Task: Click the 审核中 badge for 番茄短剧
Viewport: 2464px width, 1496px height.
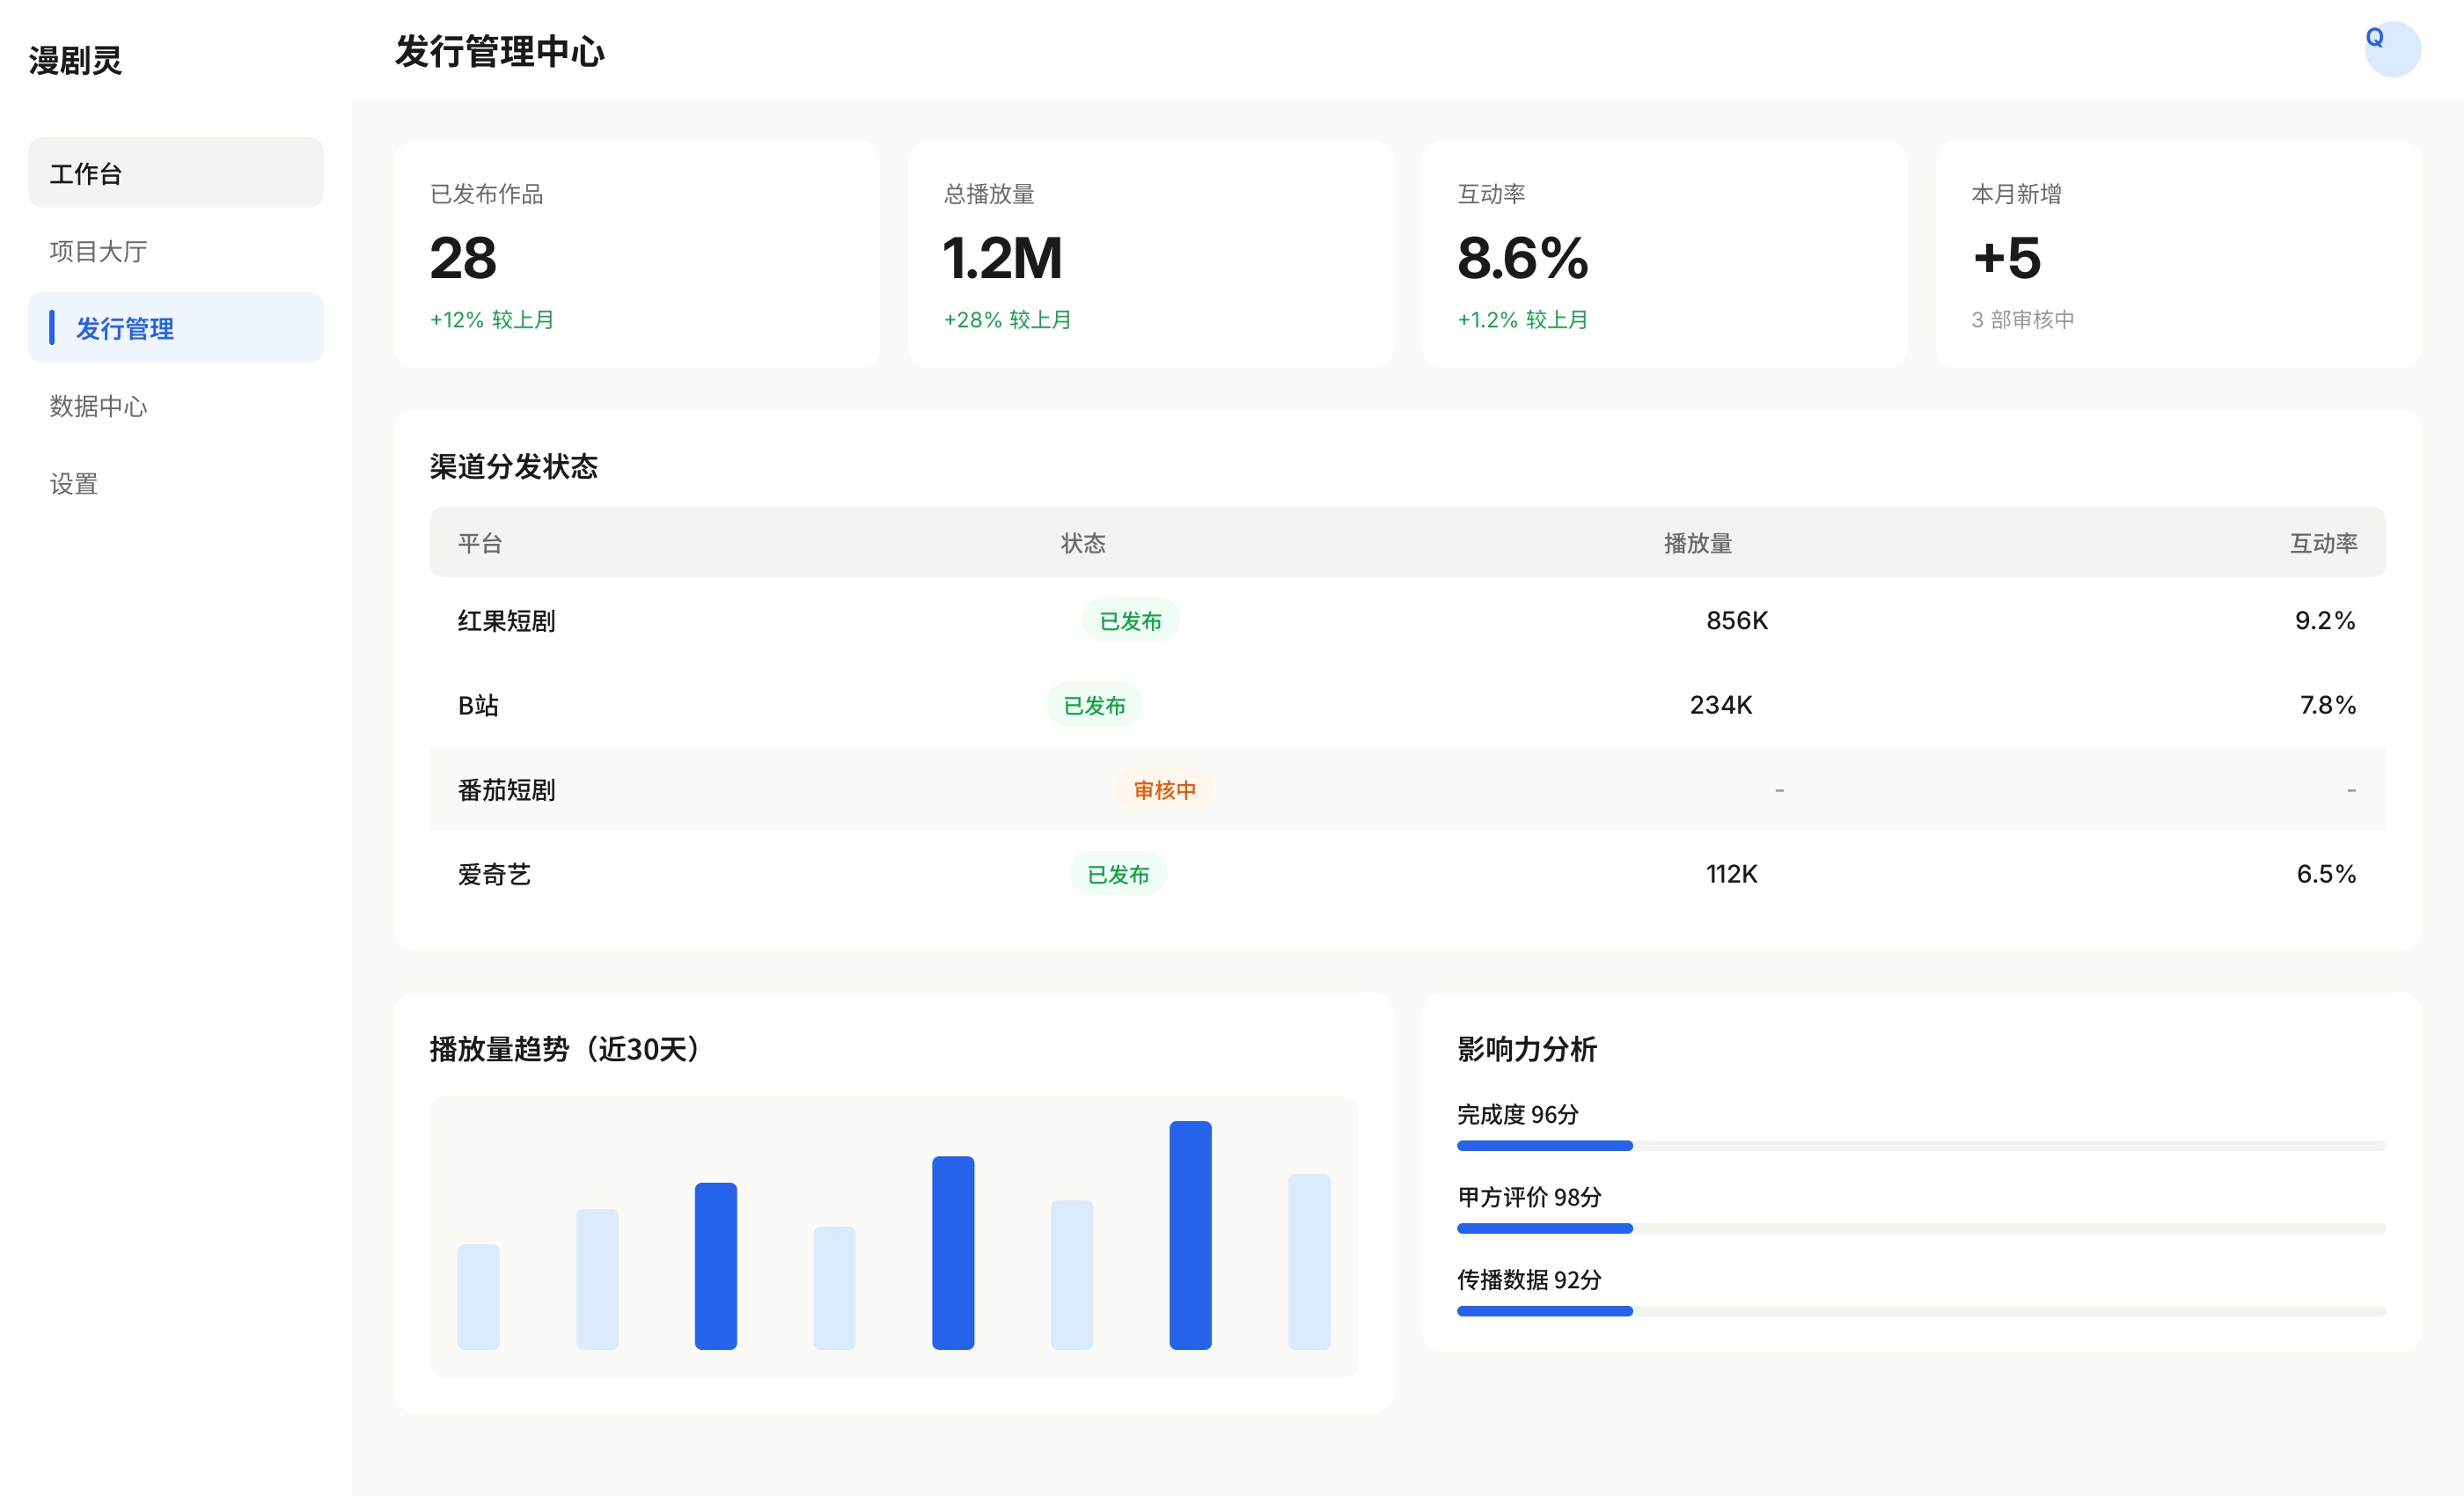Action: point(1164,790)
